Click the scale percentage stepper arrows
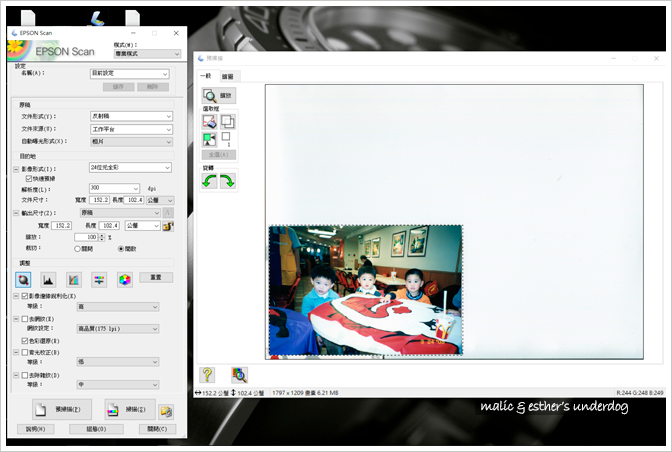The image size is (672, 452). point(102,237)
